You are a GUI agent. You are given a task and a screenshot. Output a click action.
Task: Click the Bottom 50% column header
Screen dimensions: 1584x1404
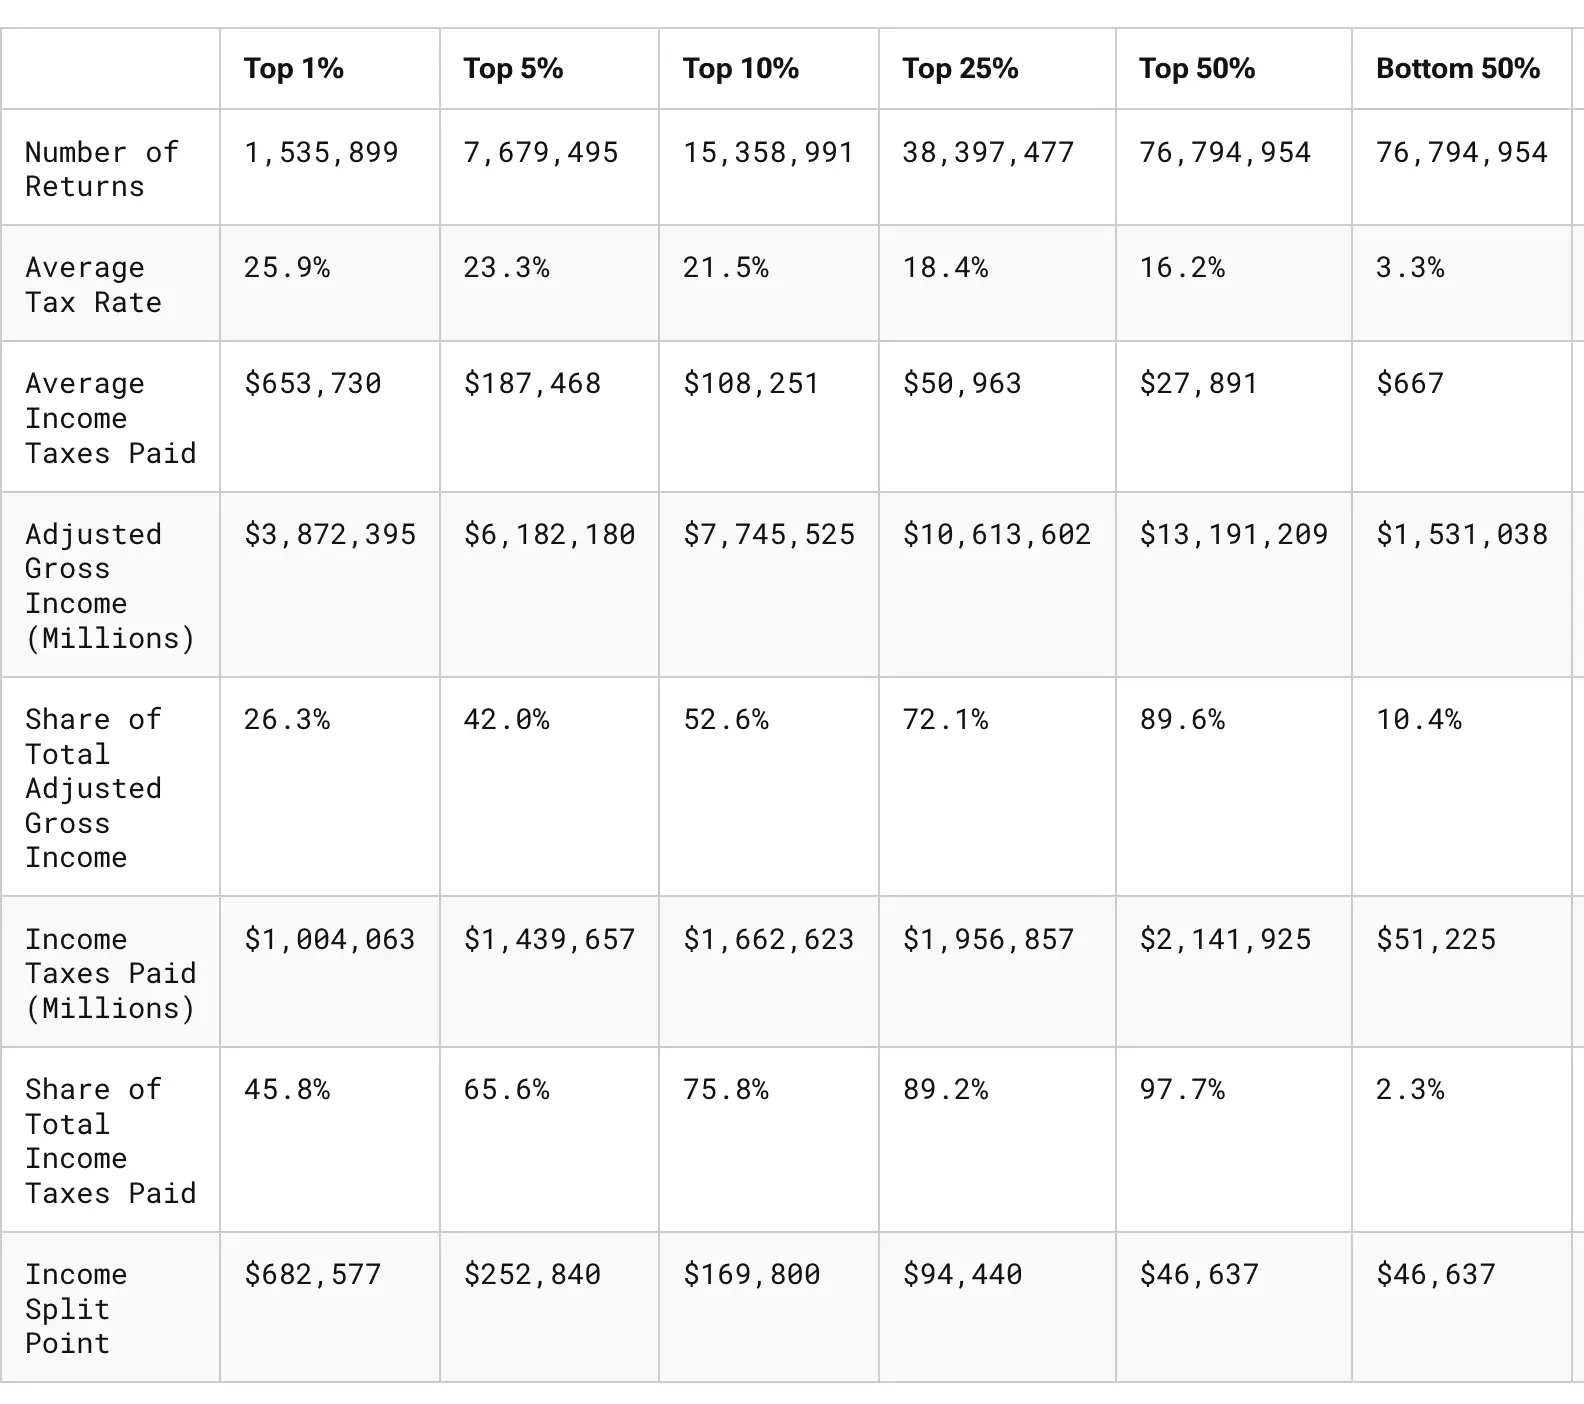pos(1458,69)
